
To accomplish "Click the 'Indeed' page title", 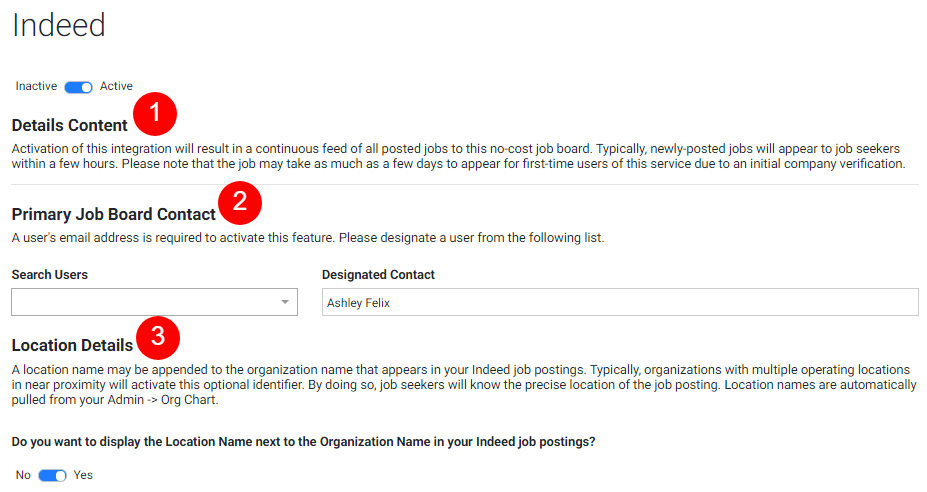I will pyautogui.click(x=59, y=26).
